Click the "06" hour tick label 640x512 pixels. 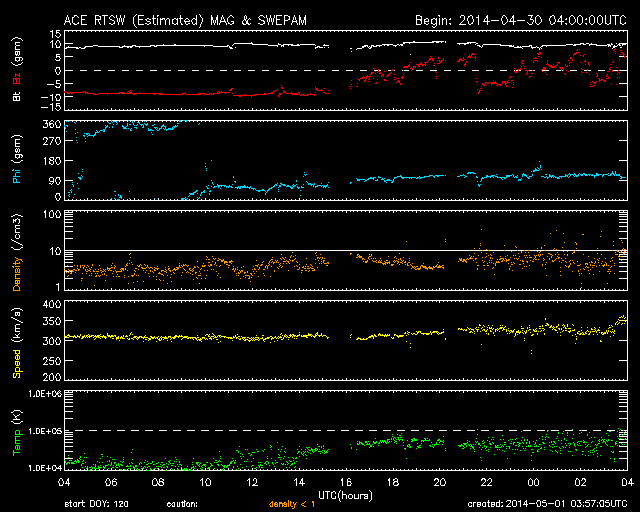click(x=111, y=482)
